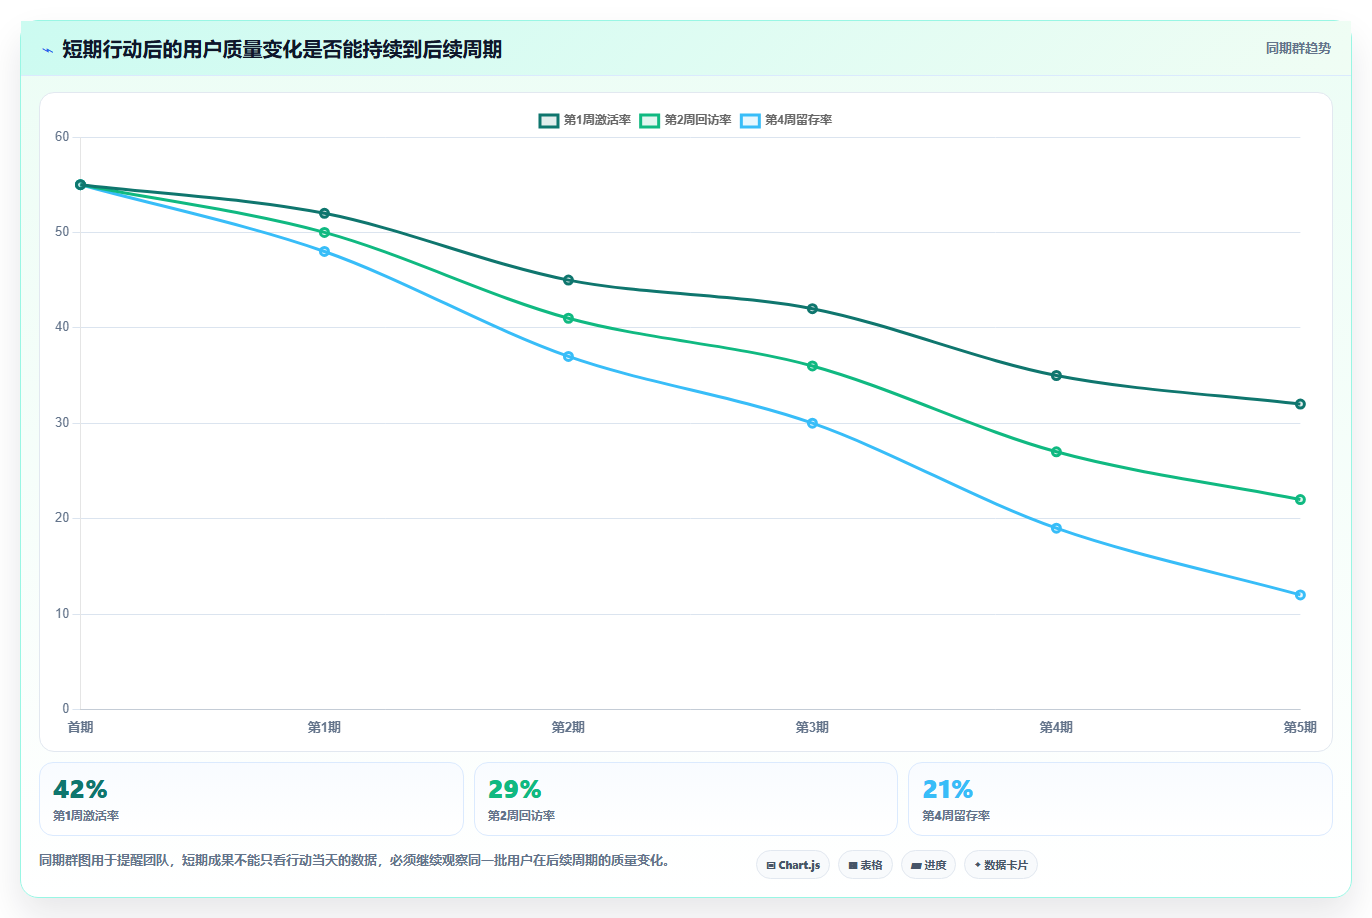Click the 进度 tag chip
The height and width of the screenshot is (918, 1372).
928,865
